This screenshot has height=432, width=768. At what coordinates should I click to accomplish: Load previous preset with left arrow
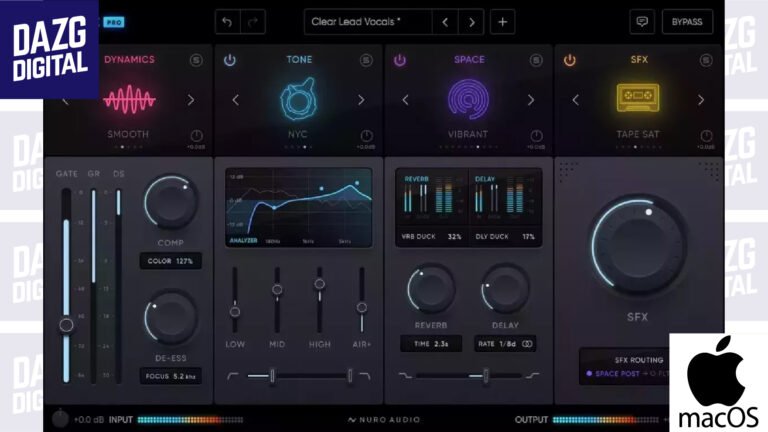point(445,22)
